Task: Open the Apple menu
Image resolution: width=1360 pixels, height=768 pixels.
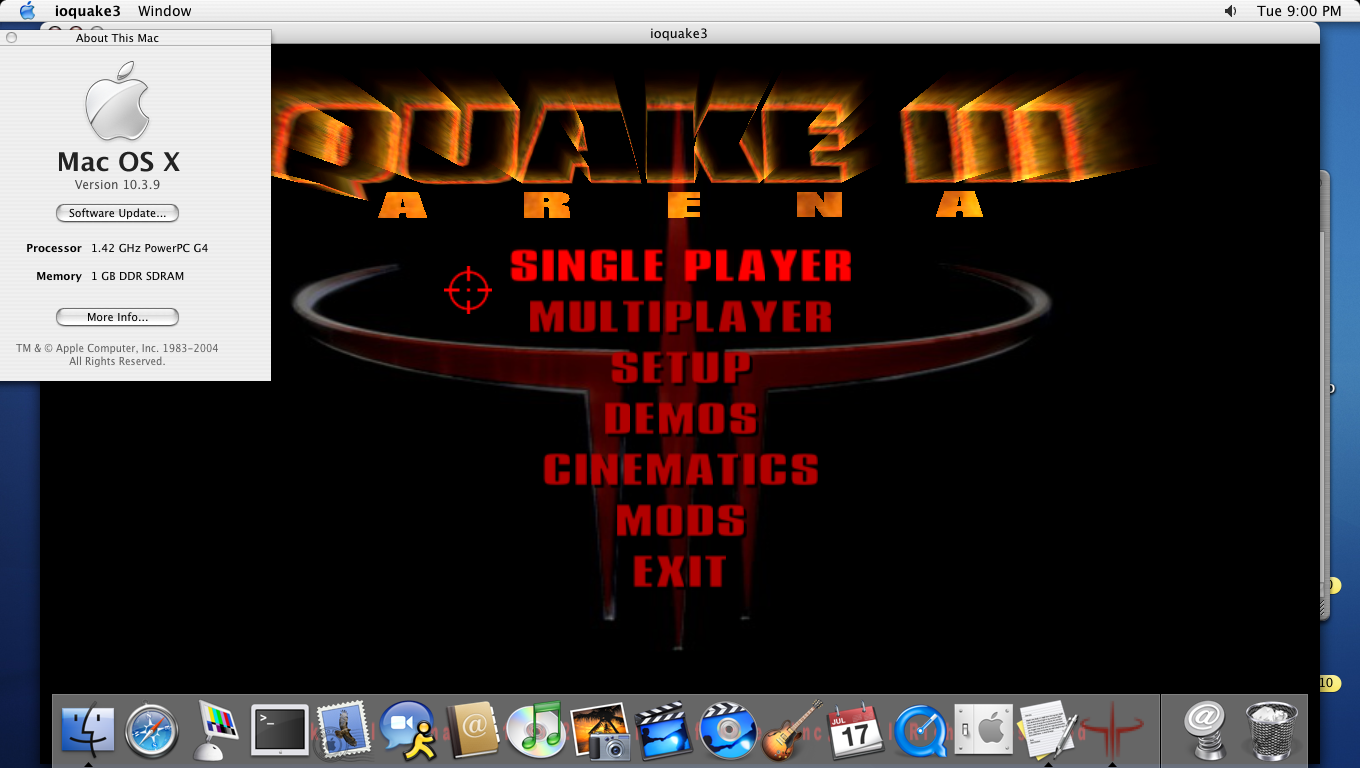Action: click(28, 11)
